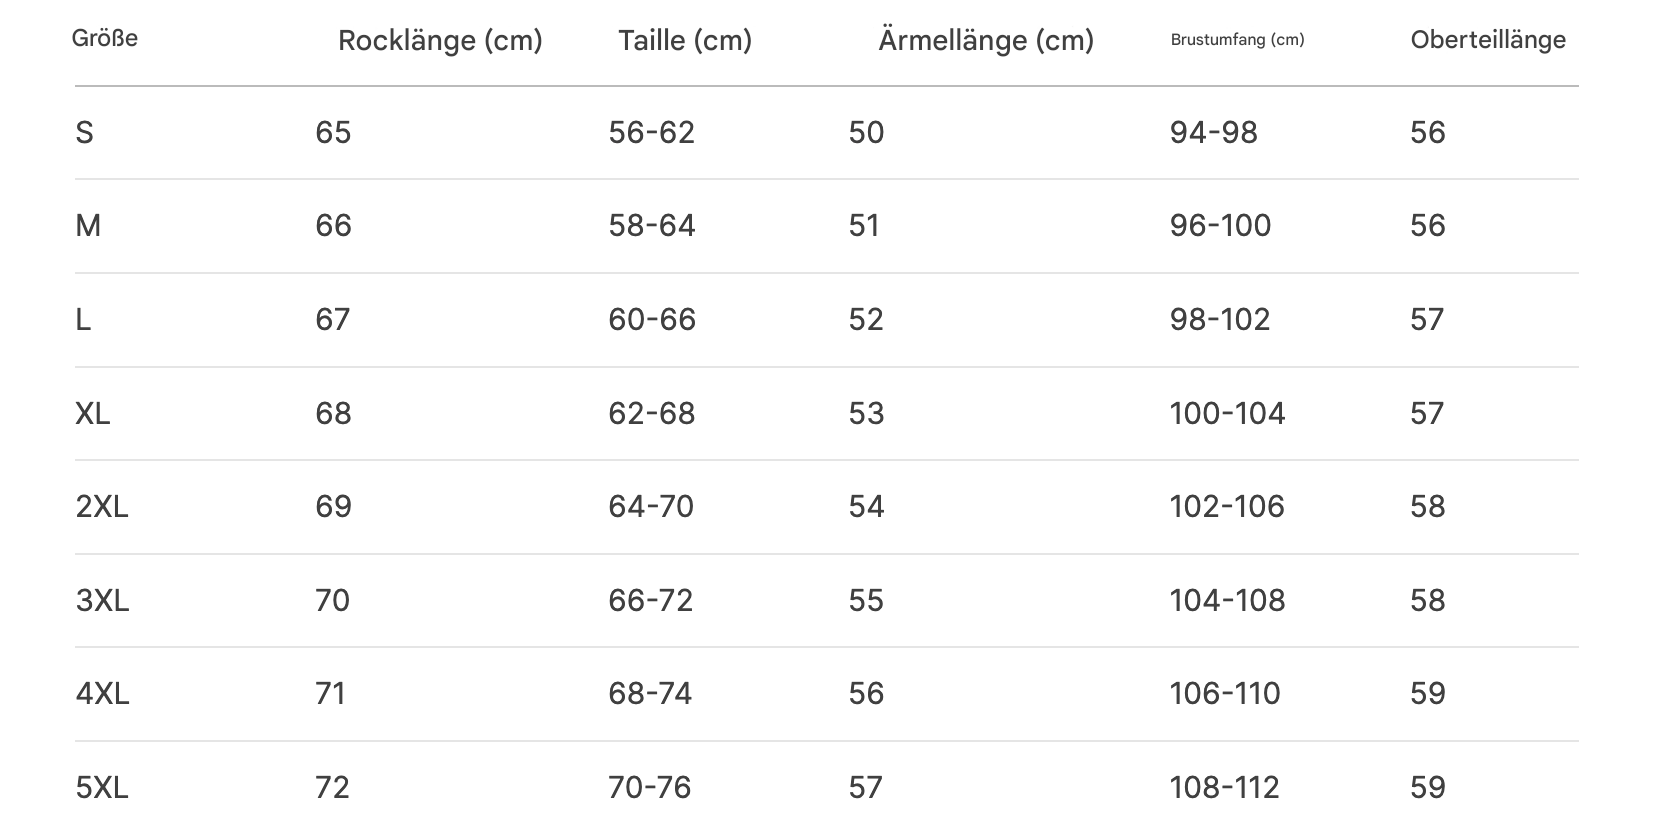Image resolution: width=1676 pixels, height=818 pixels.
Task: Click waist value 56-62
Action: [x=652, y=133]
